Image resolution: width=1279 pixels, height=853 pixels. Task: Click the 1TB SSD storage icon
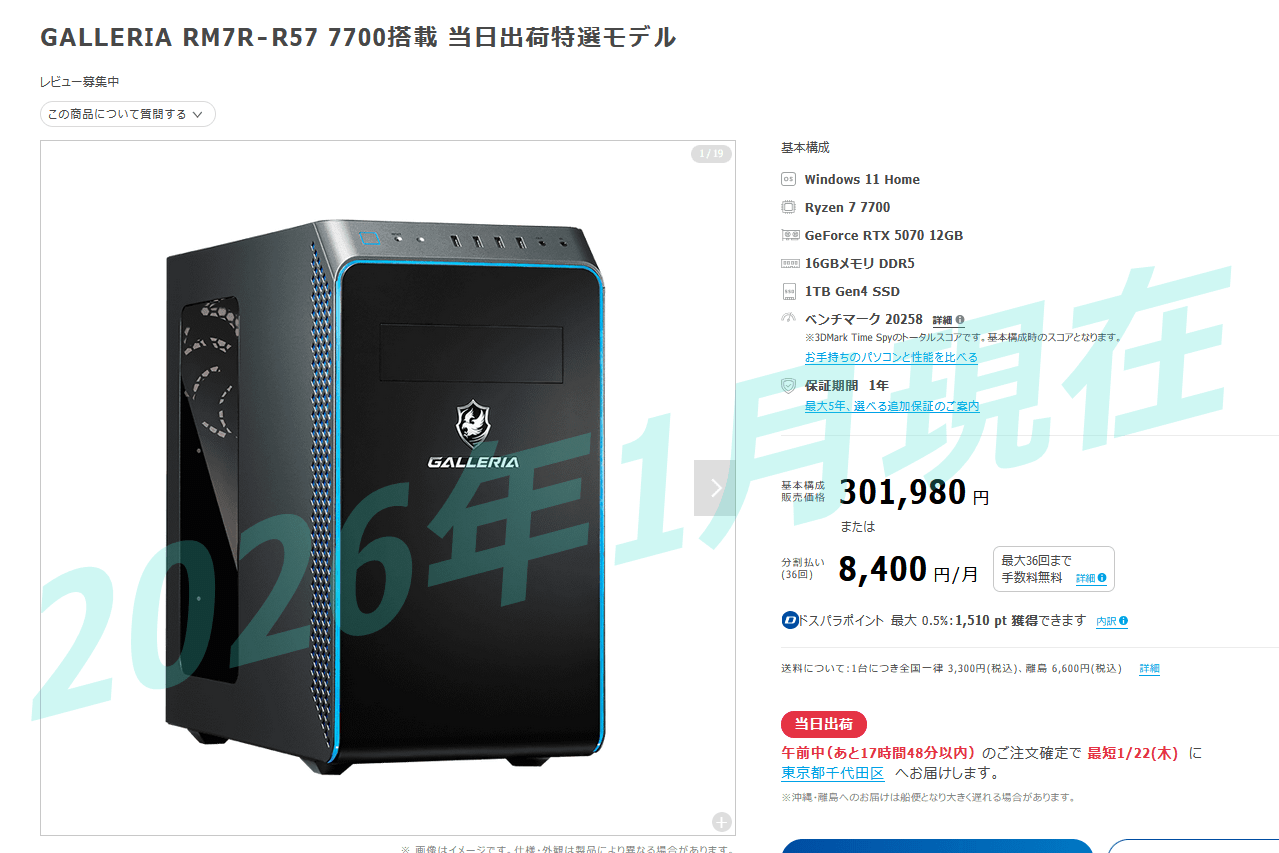click(x=788, y=291)
